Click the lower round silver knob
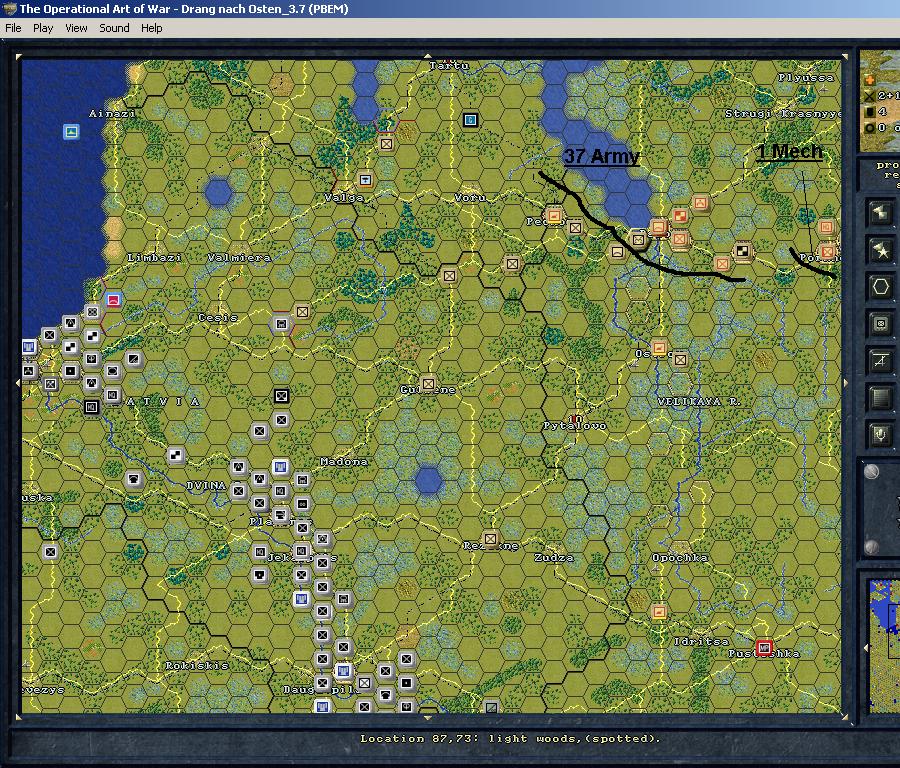 coord(872,547)
